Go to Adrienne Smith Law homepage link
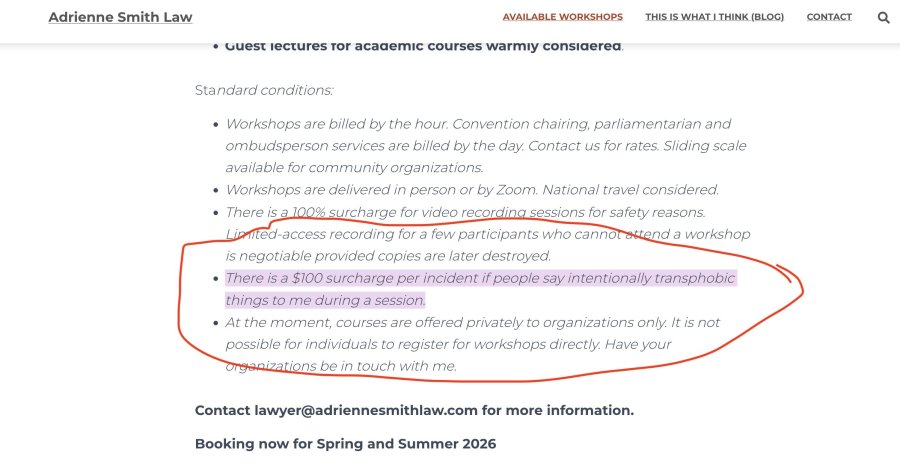 click(x=121, y=17)
